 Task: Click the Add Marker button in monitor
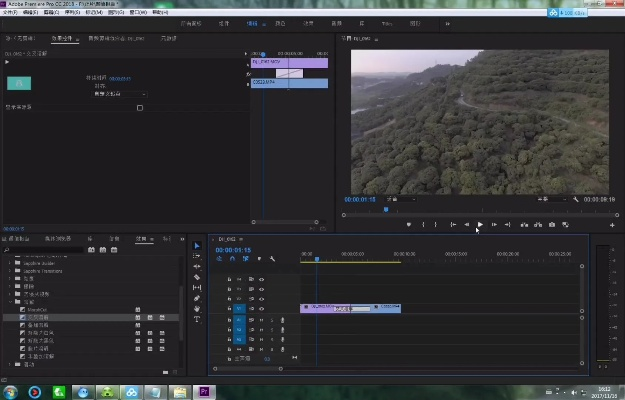pyautogui.click(x=408, y=225)
